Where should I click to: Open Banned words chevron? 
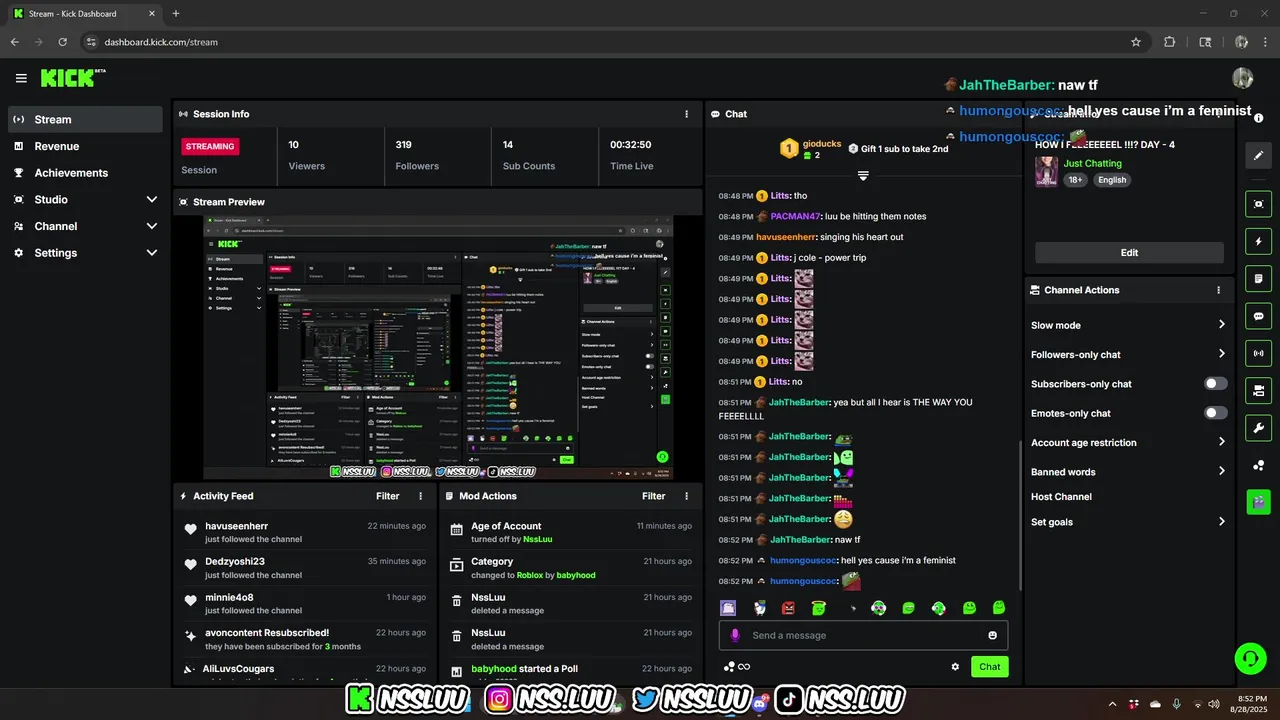[x=1221, y=471]
